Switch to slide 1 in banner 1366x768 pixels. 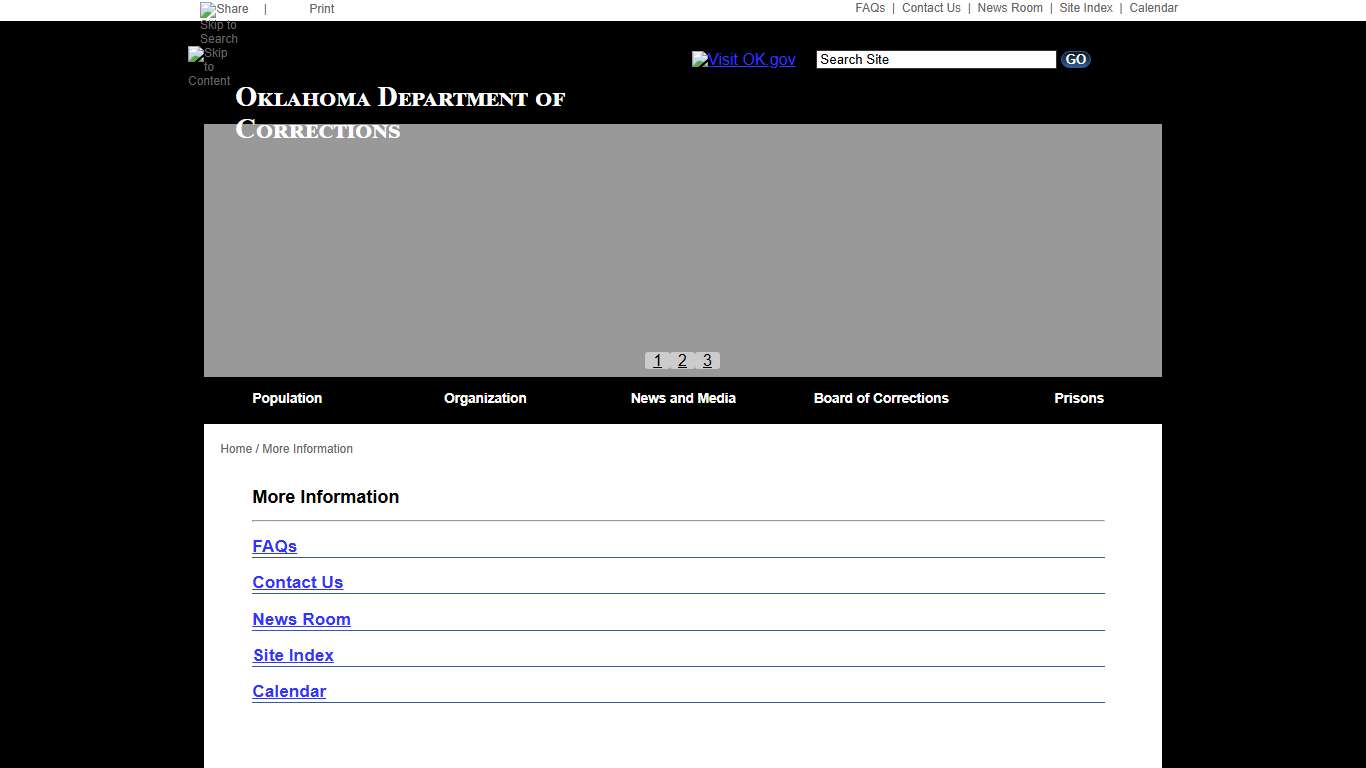[x=657, y=361]
